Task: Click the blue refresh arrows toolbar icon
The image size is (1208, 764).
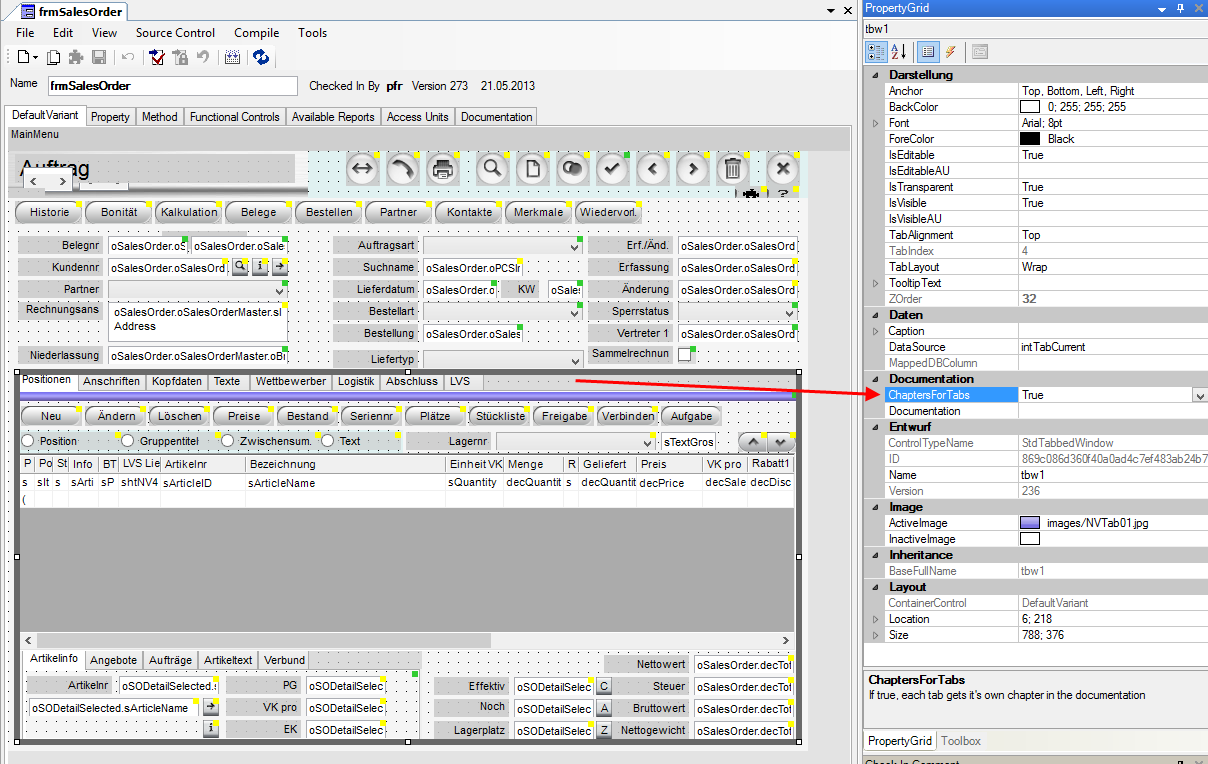Action: (261, 57)
